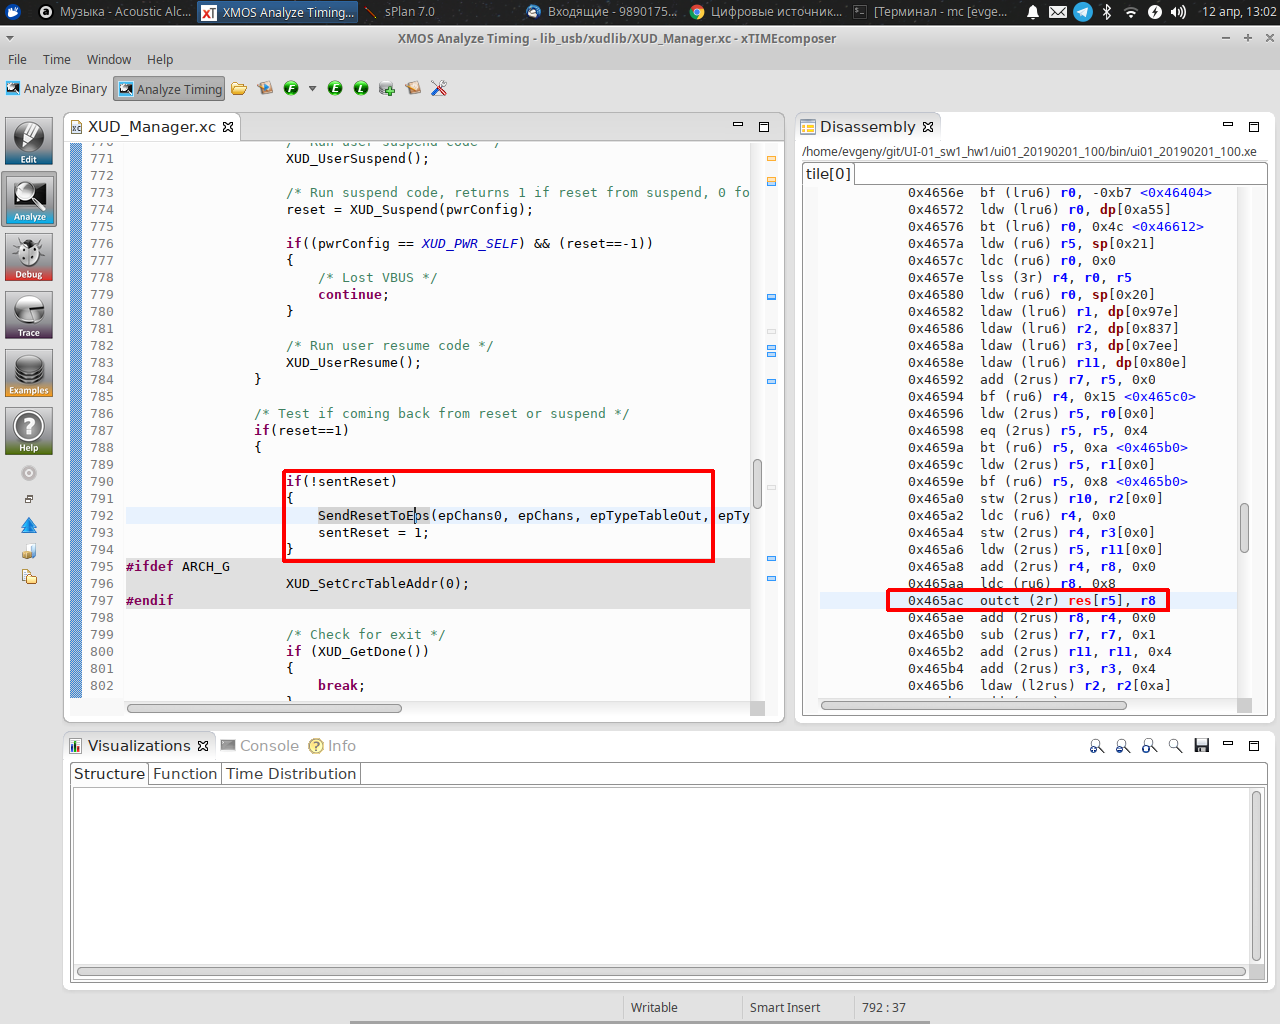
Task: Click the green L toolbar icon
Action: [361, 89]
